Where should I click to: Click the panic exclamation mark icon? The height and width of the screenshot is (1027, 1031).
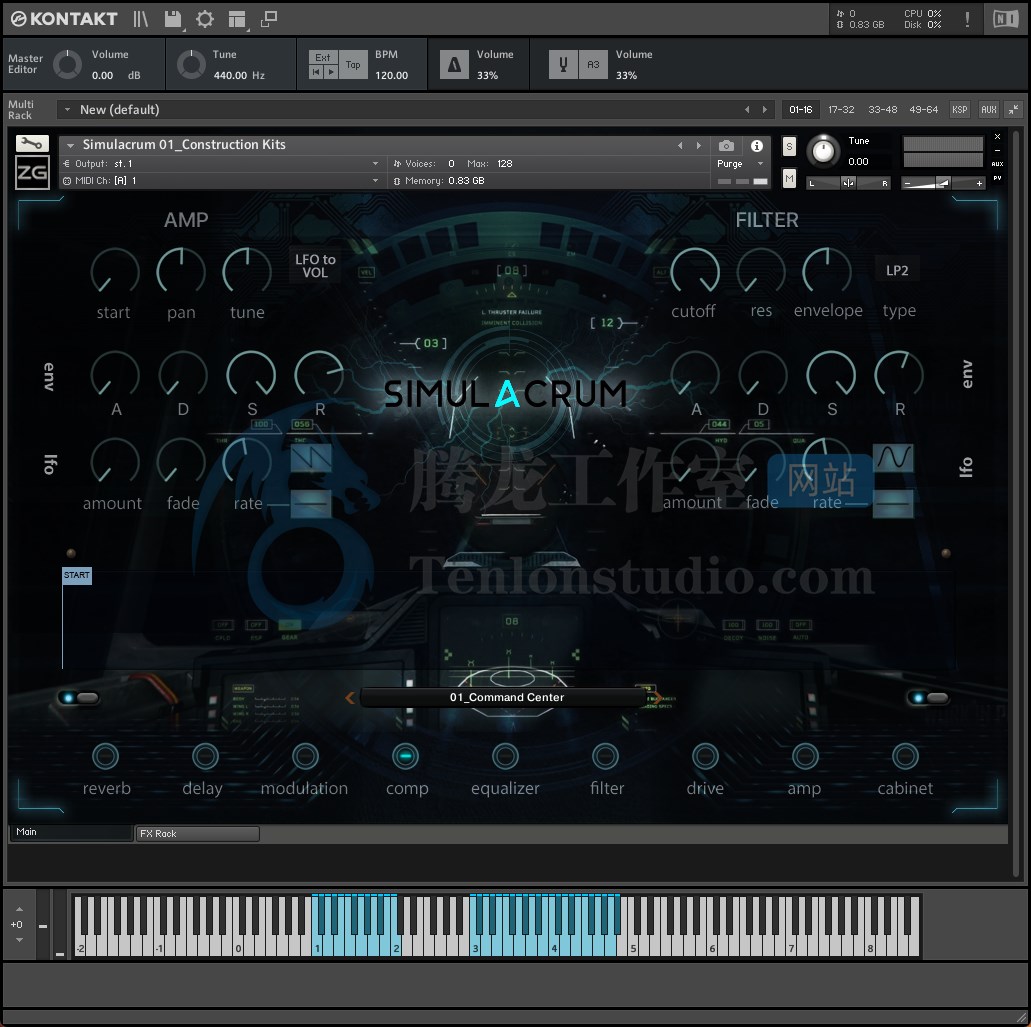(x=967, y=19)
